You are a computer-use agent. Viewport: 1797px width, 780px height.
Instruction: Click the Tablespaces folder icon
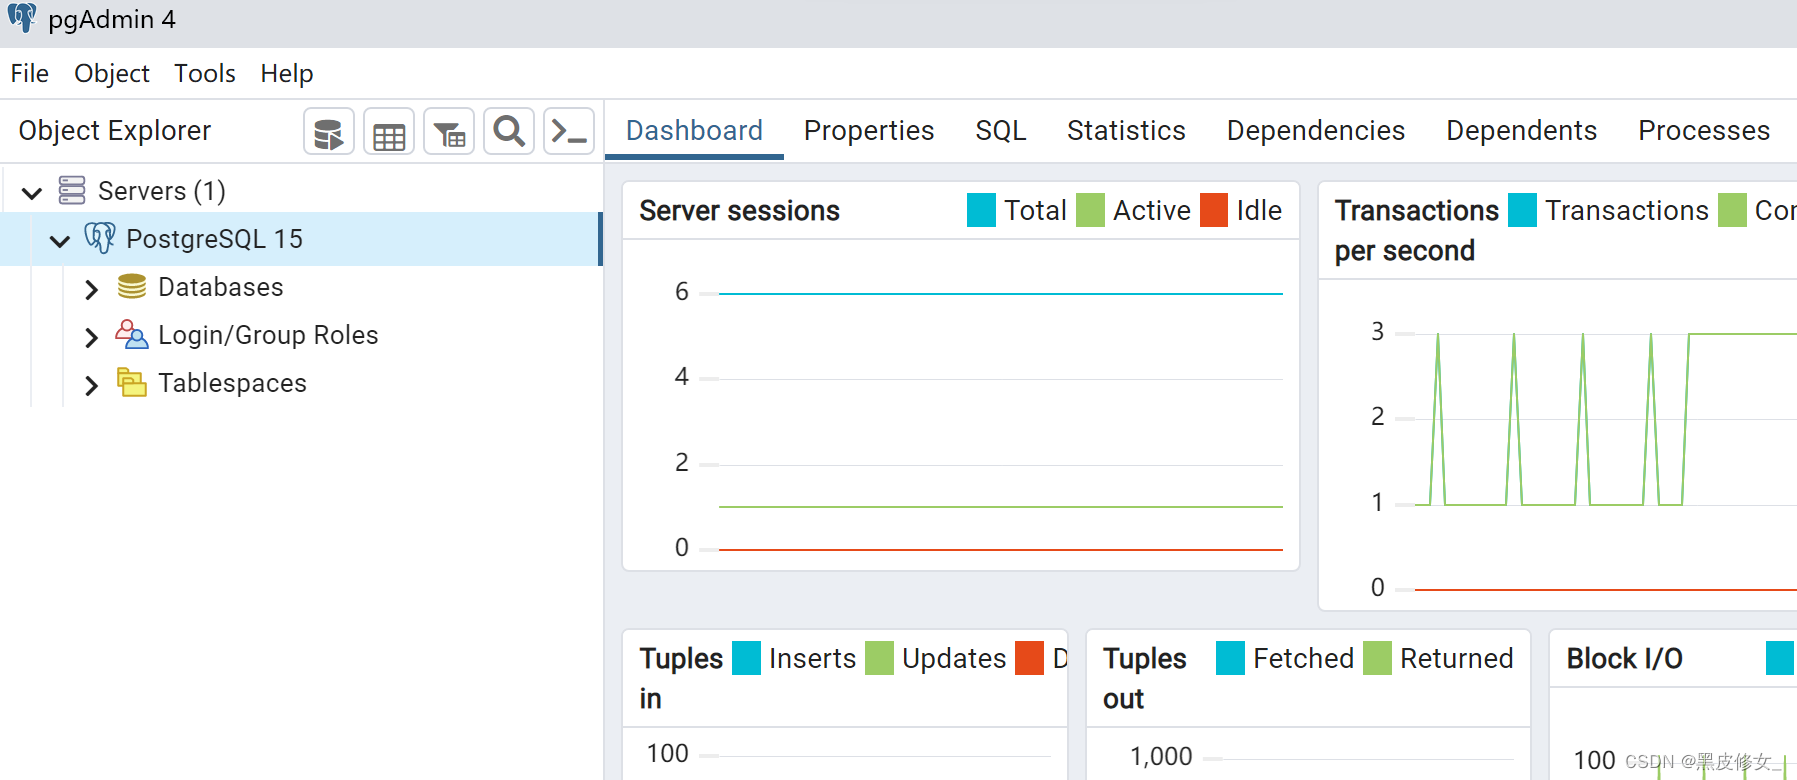pos(132,382)
